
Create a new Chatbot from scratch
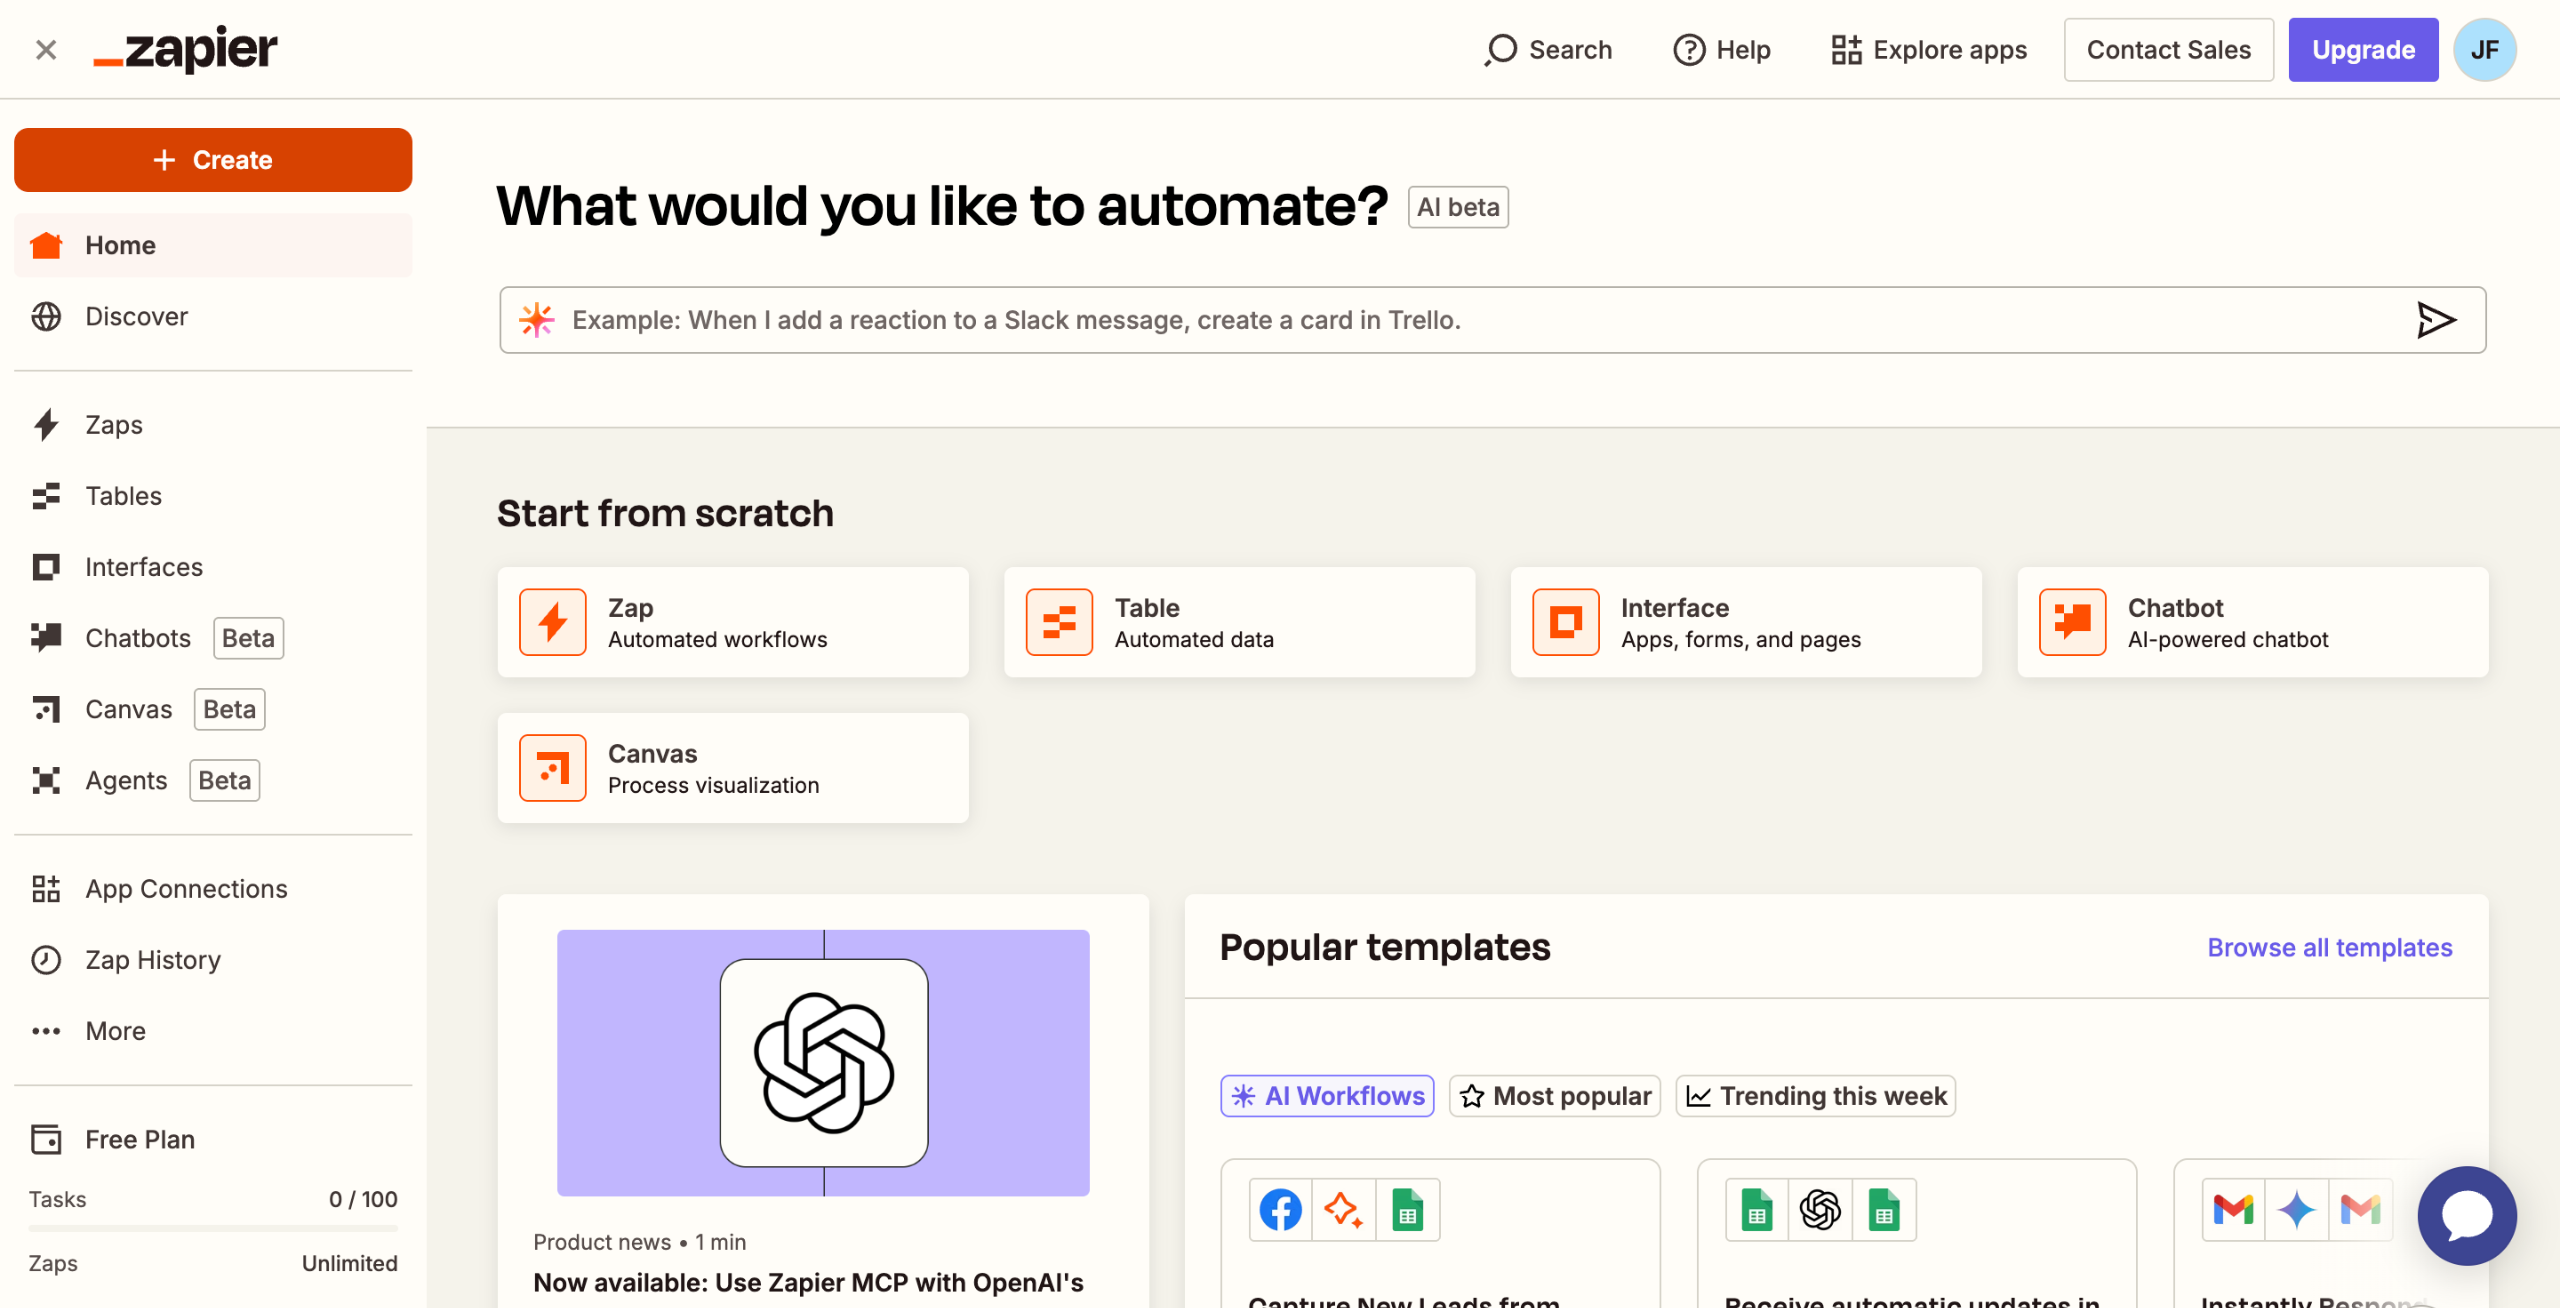(x=2253, y=622)
